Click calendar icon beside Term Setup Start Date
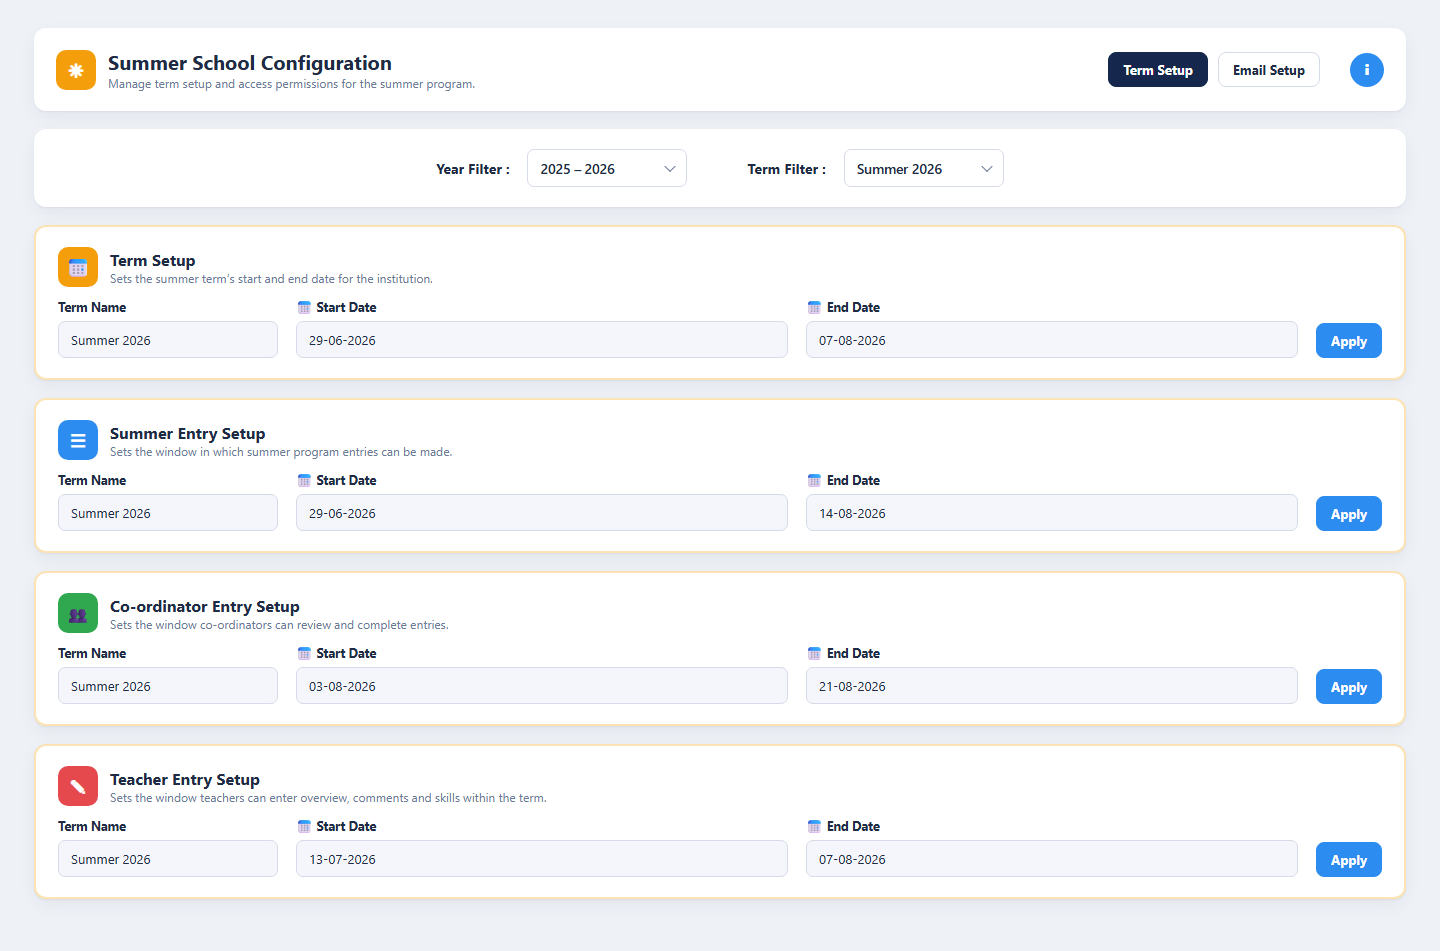Image resolution: width=1440 pixels, height=951 pixels. coord(304,307)
